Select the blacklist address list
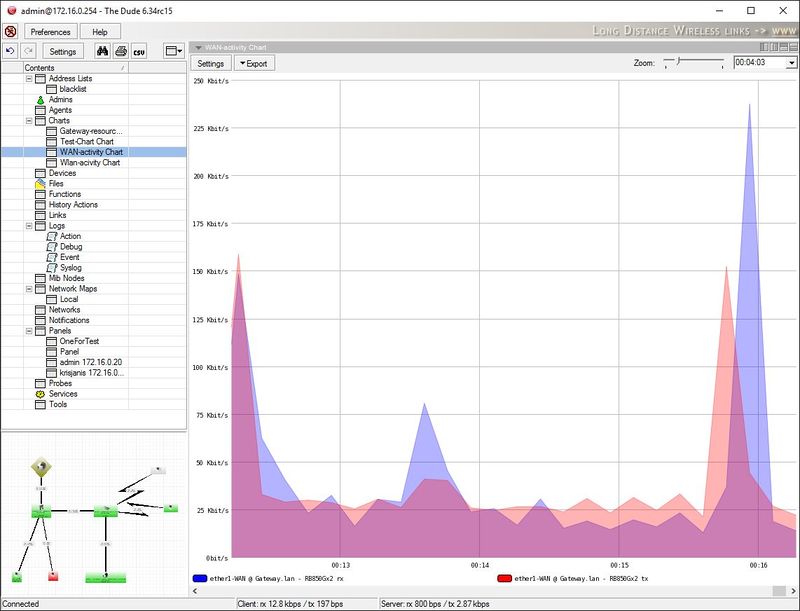This screenshot has height=611, width=800. [73, 89]
